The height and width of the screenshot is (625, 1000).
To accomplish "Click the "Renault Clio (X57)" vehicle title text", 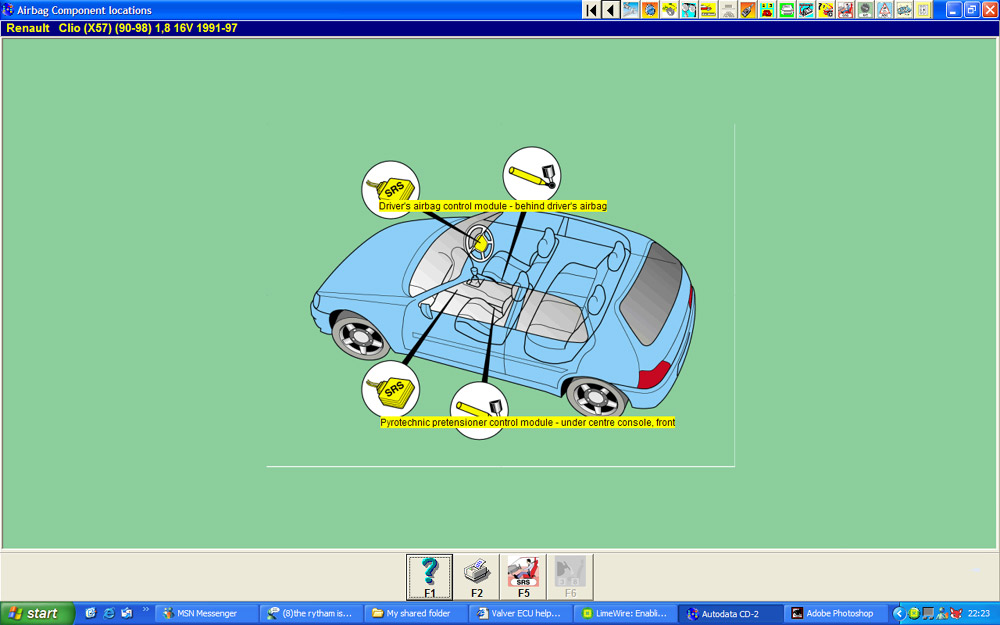I will coord(59,28).
